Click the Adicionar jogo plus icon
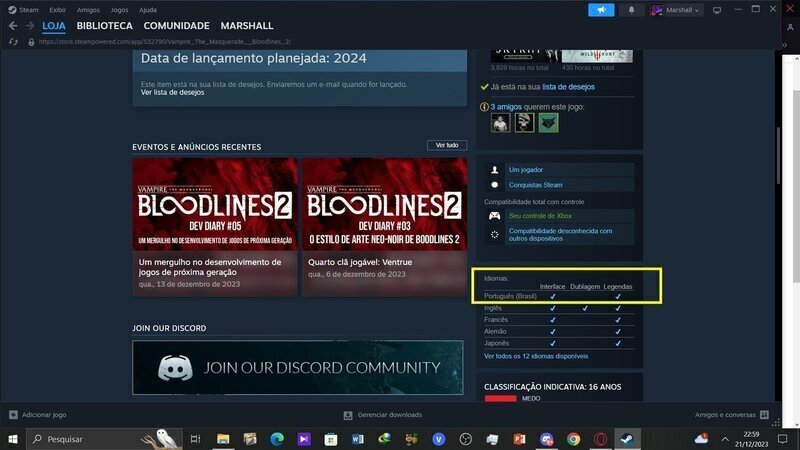 [13, 414]
